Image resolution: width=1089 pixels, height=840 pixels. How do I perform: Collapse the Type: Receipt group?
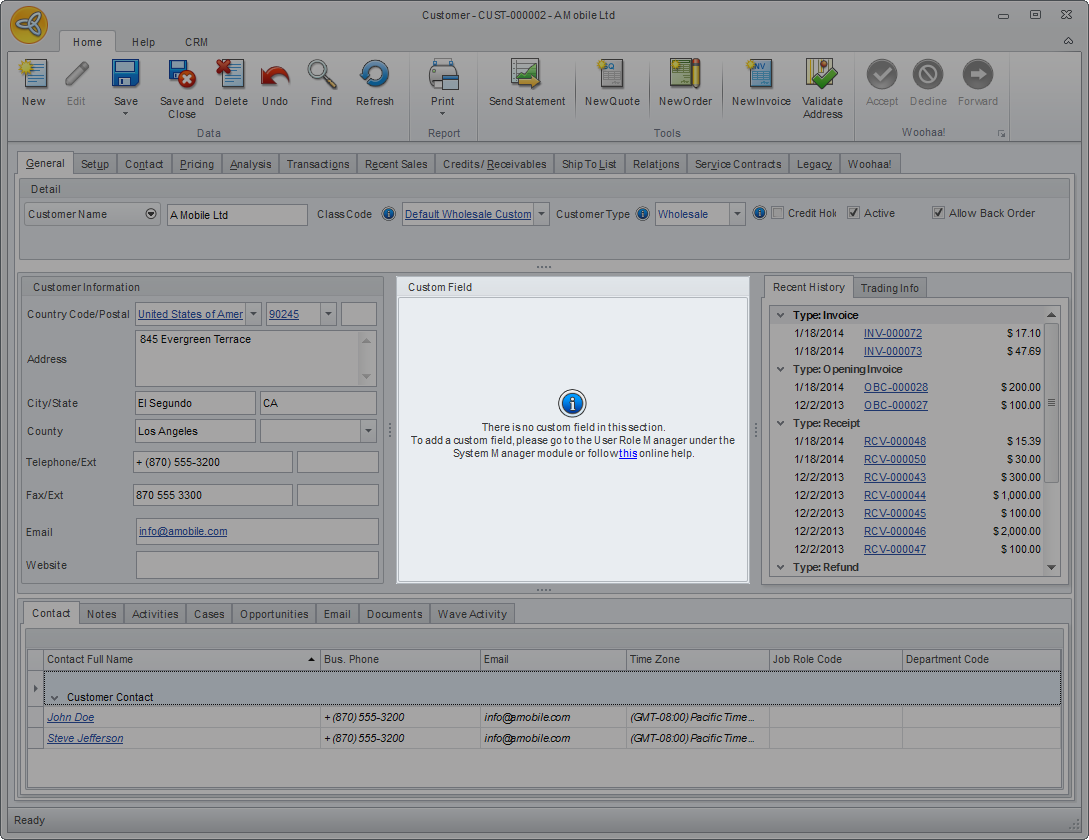(x=782, y=424)
